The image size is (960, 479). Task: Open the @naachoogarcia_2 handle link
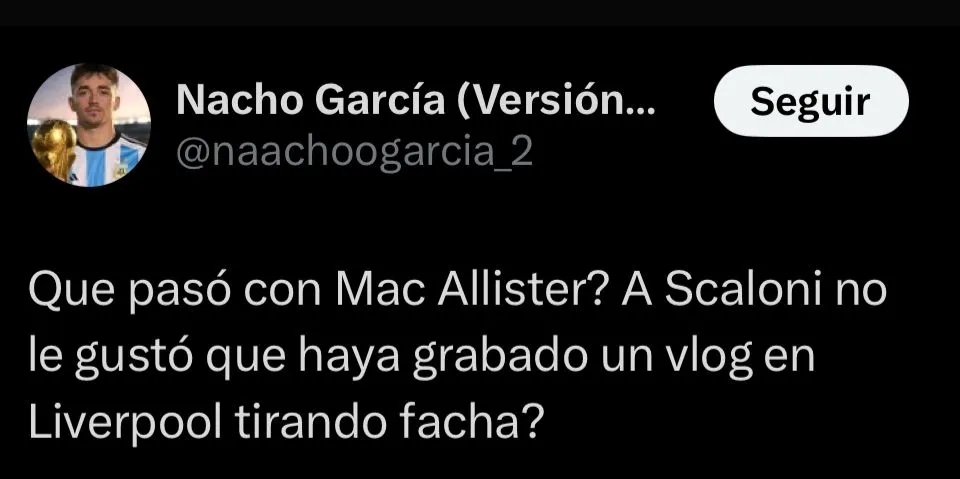pyautogui.click(x=354, y=153)
